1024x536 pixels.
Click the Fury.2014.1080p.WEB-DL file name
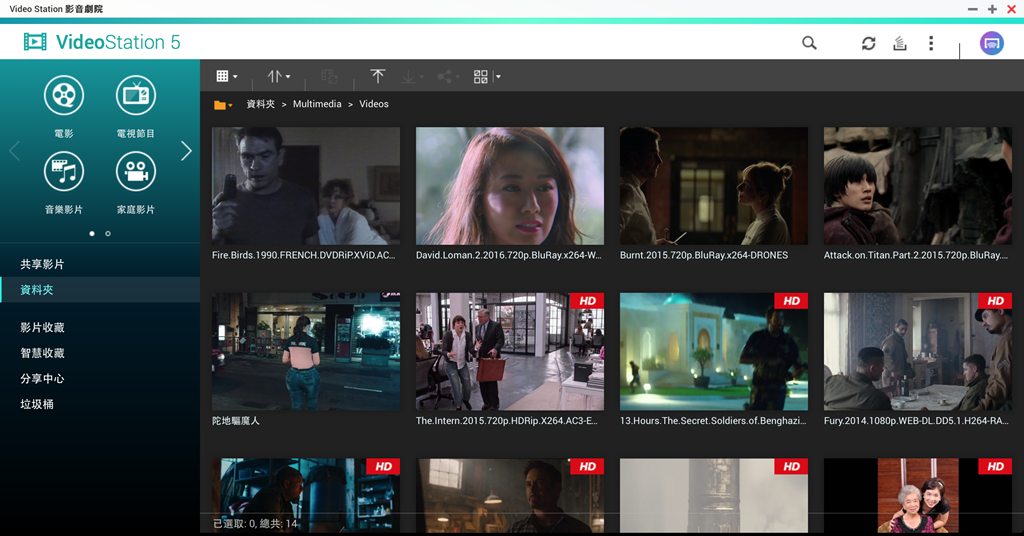pyautogui.click(x=916, y=421)
